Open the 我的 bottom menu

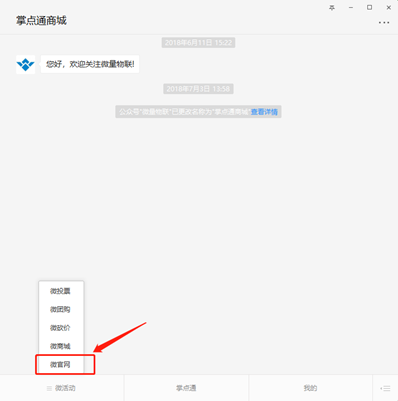click(x=310, y=388)
